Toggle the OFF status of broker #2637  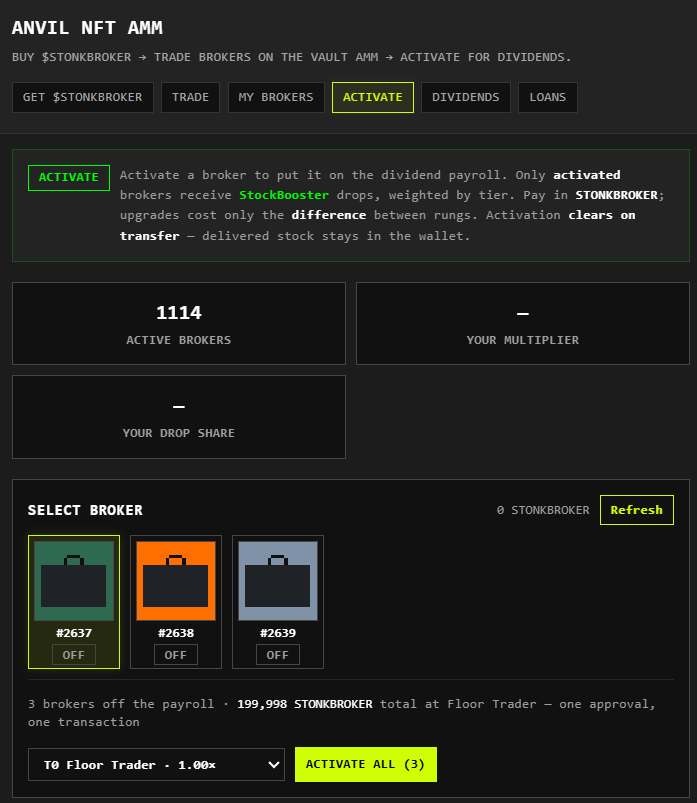coord(74,655)
